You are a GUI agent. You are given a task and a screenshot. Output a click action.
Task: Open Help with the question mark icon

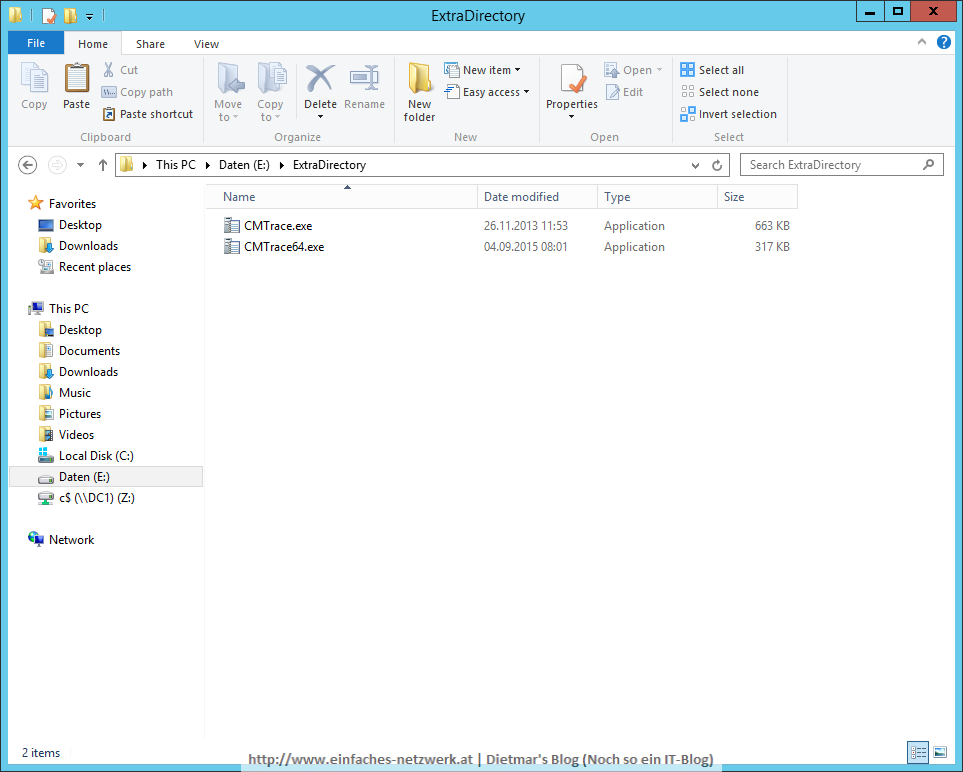pos(944,42)
